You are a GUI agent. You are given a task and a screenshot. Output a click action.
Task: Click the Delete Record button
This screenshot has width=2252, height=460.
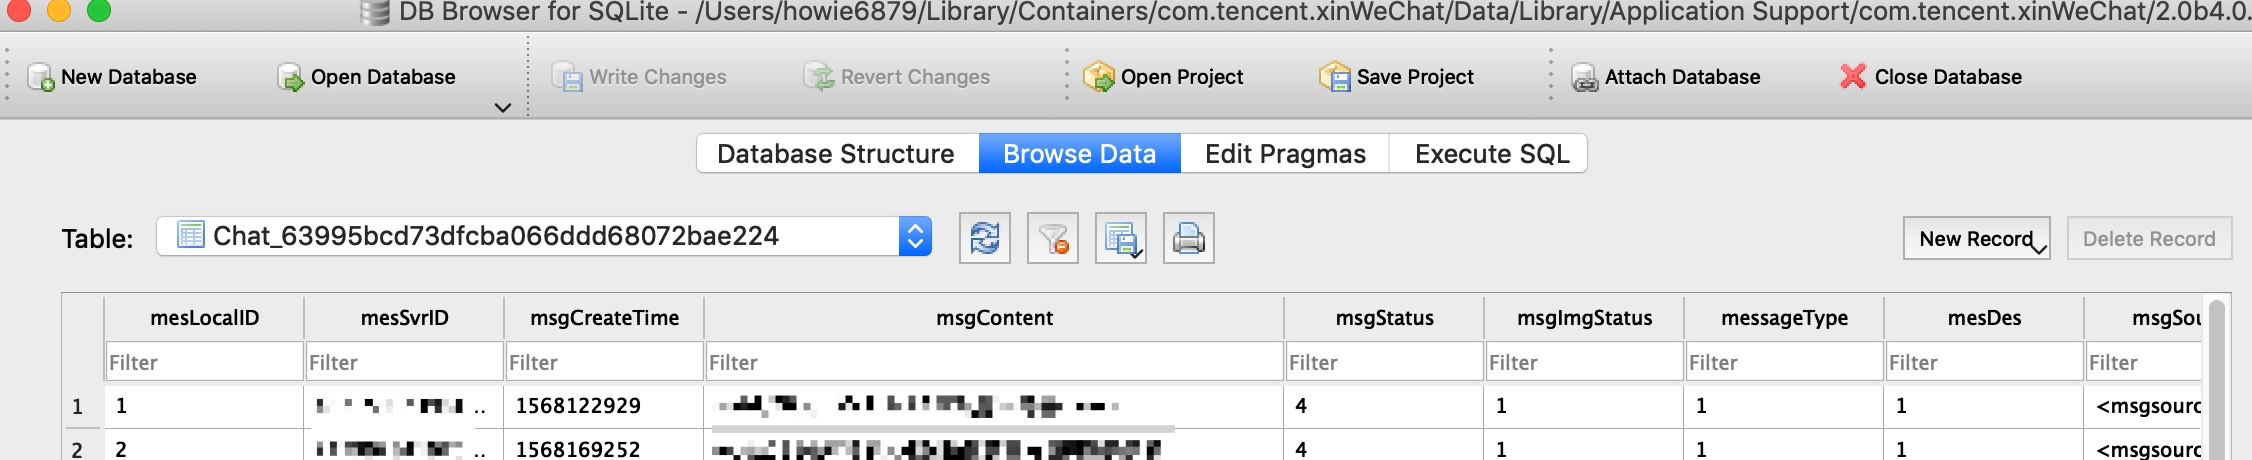(x=2149, y=239)
